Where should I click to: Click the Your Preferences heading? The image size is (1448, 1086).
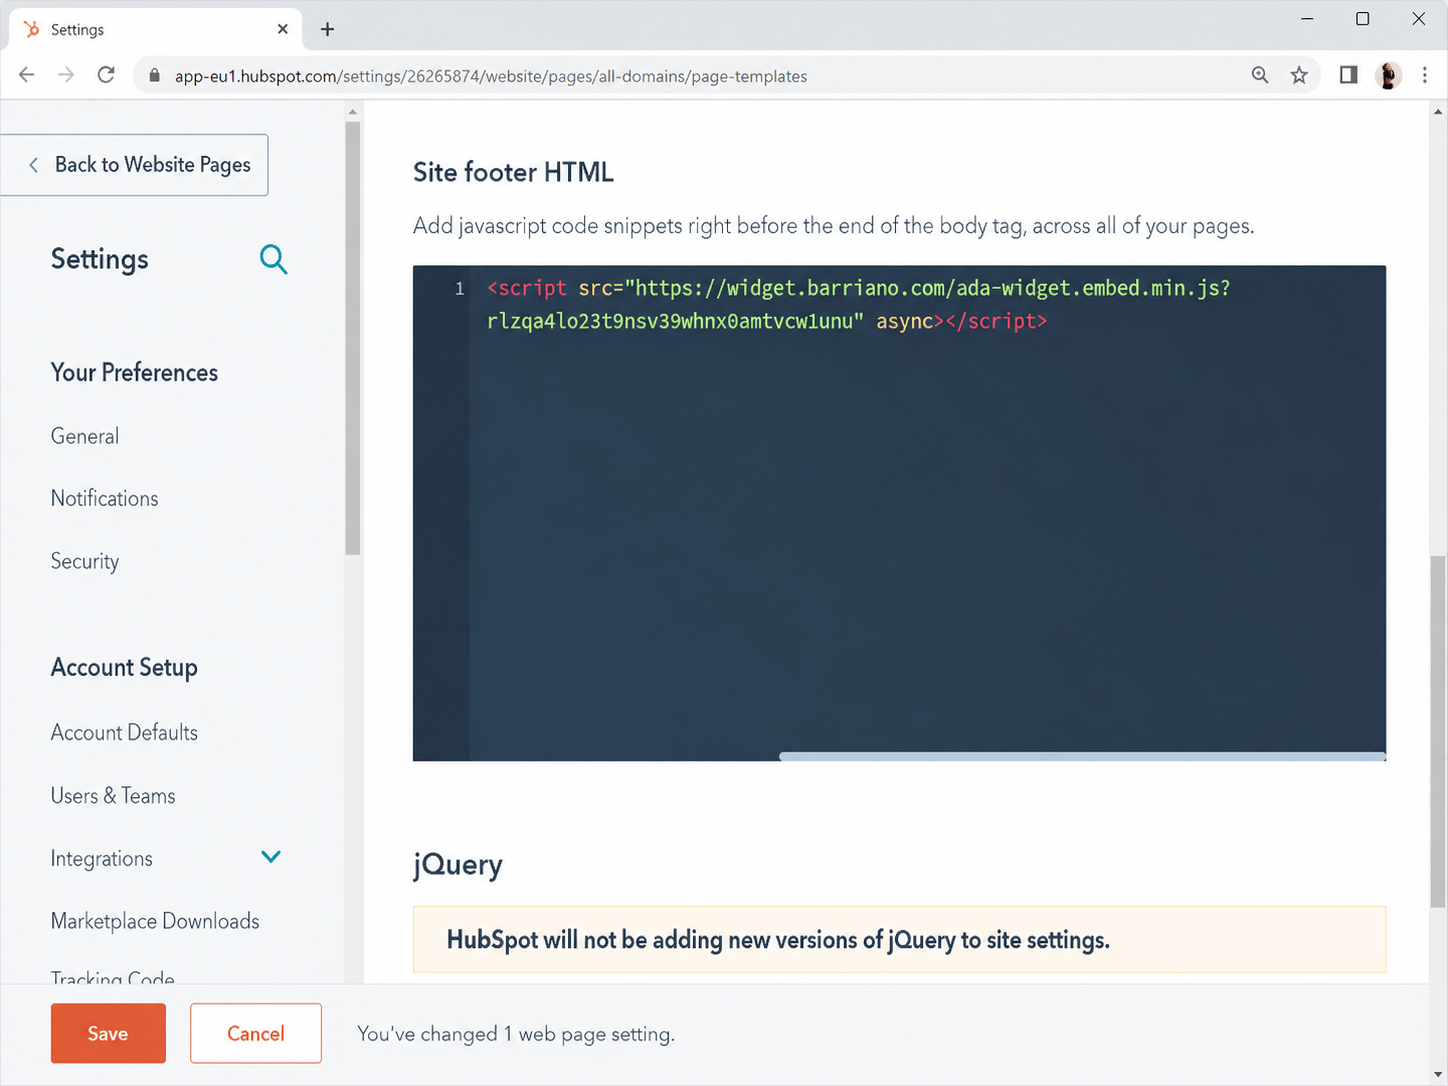click(134, 372)
